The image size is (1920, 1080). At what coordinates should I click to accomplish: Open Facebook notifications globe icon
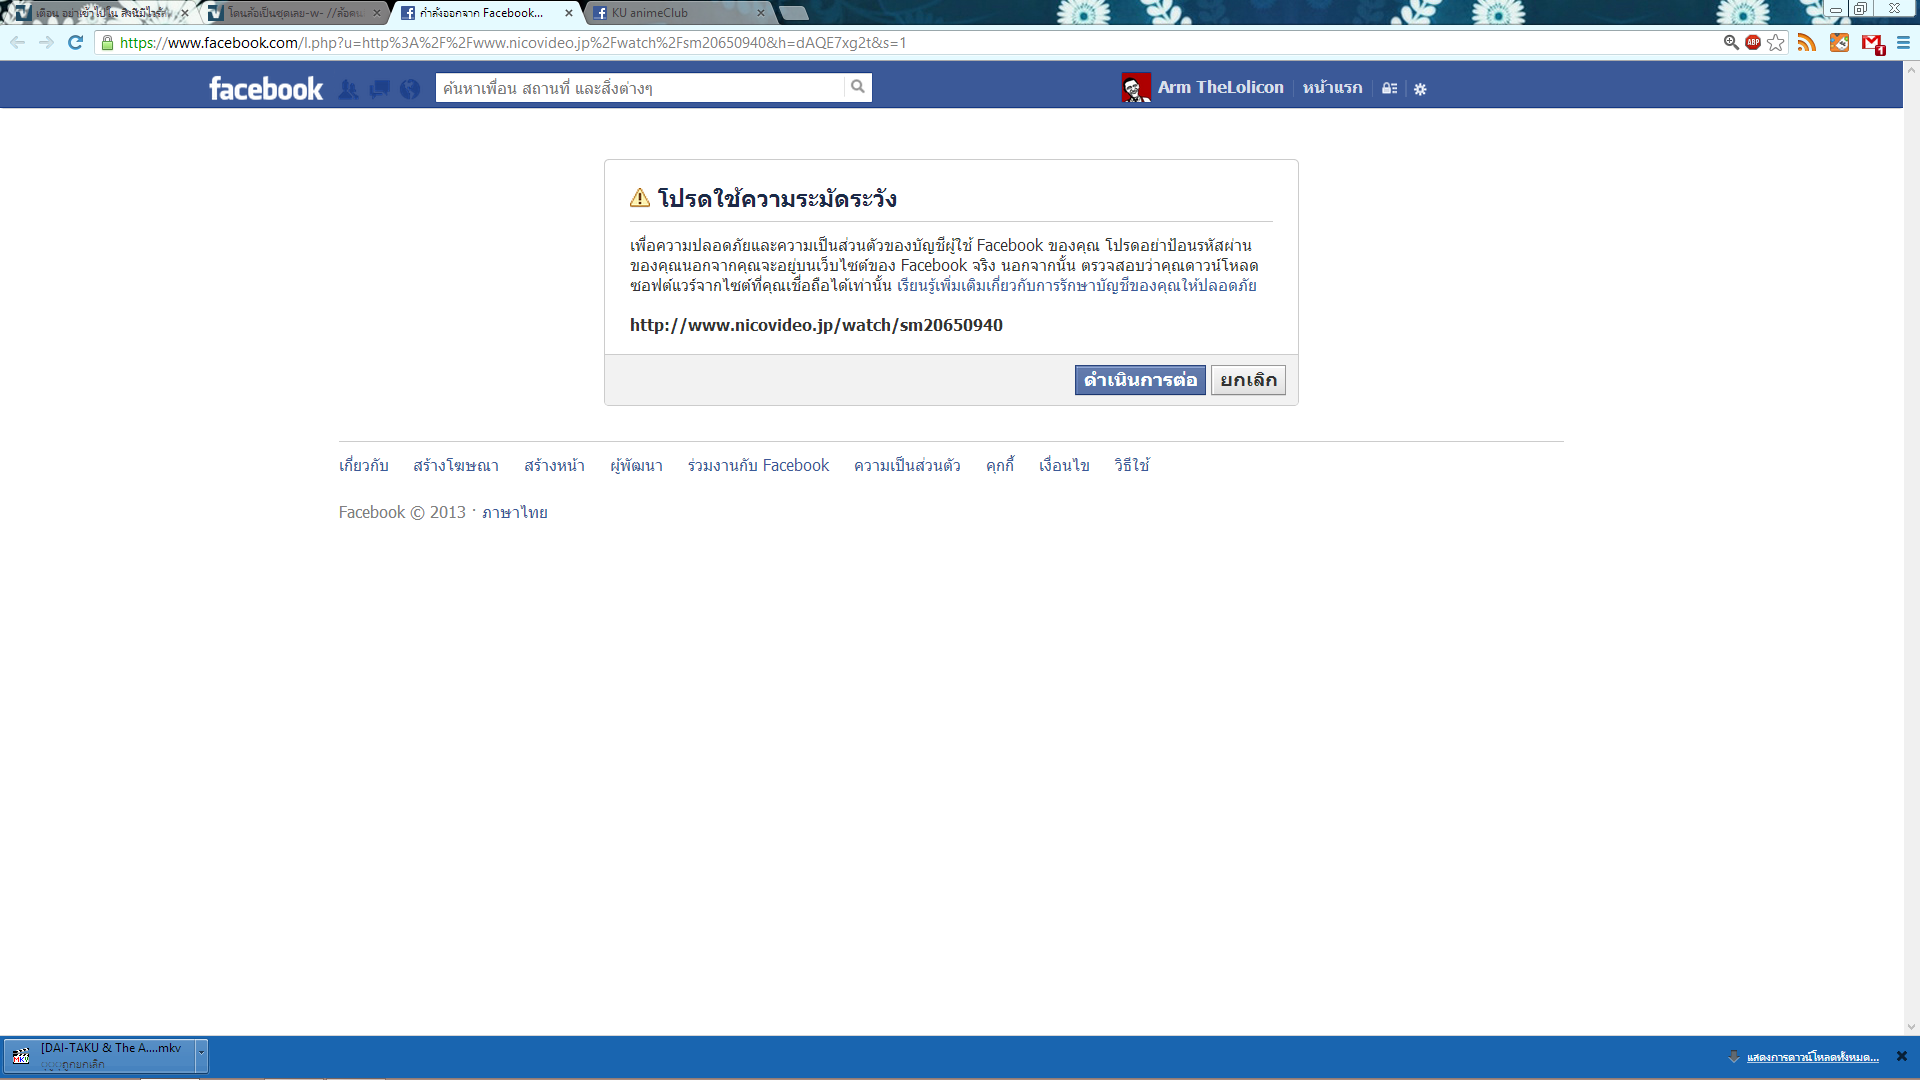(410, 89)
